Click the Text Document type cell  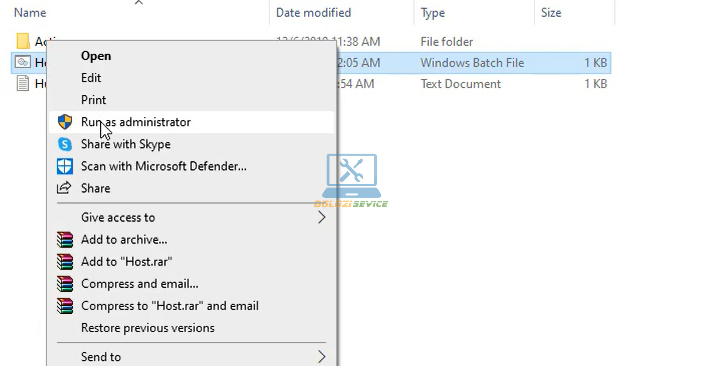460,84
